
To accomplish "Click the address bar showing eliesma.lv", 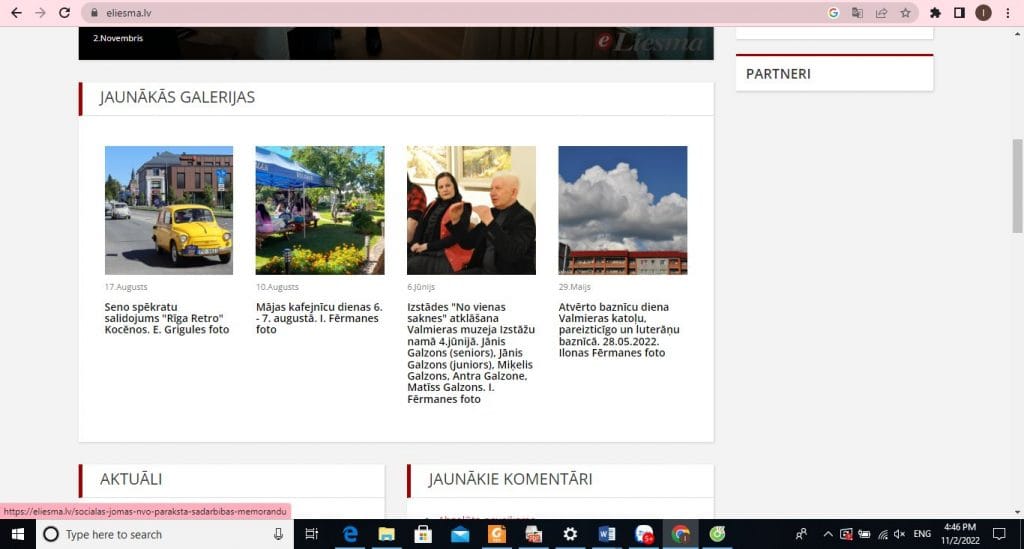I will tap(450, 13).
